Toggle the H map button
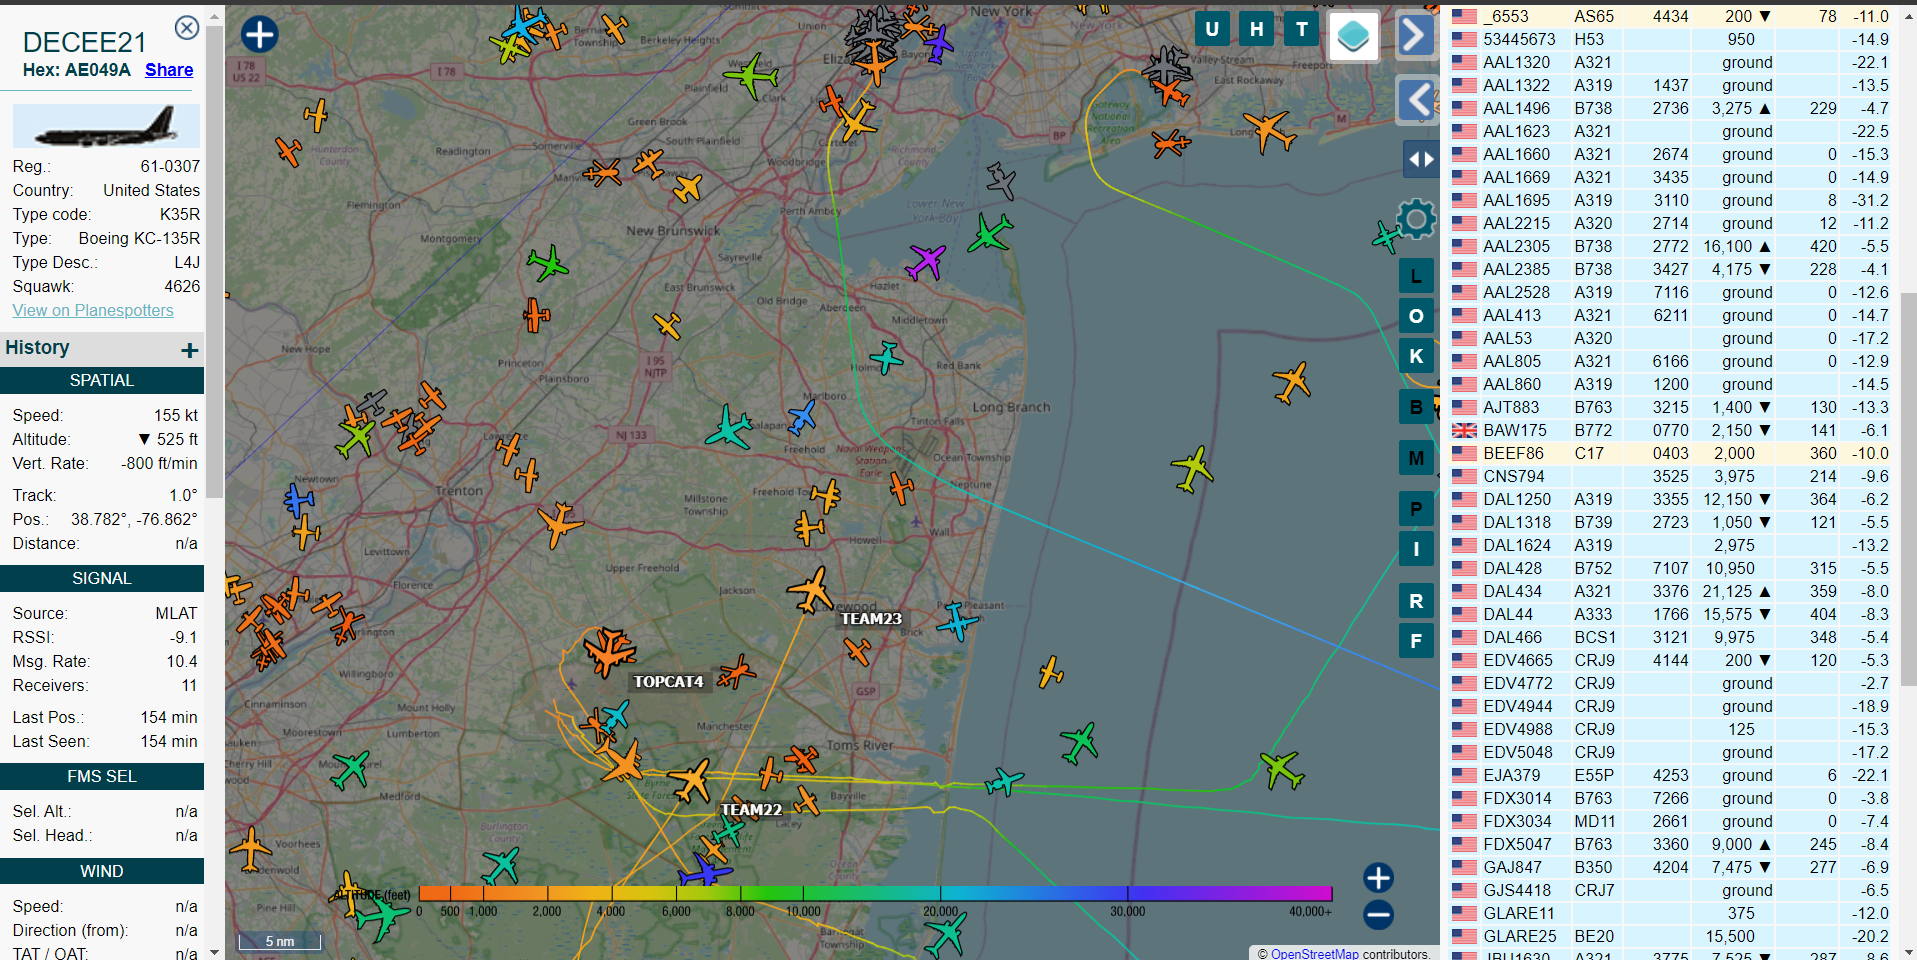The width and height of the screenshot is (1917, 960). point(1257,29)
